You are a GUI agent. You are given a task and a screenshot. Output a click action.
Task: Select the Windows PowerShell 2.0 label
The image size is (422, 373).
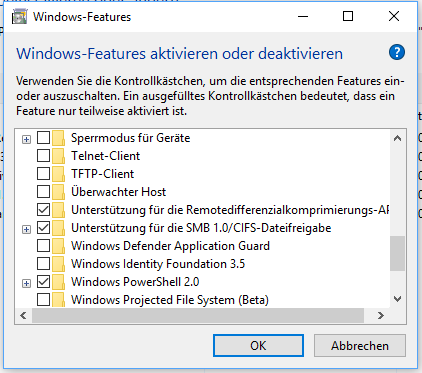point(135,282)
